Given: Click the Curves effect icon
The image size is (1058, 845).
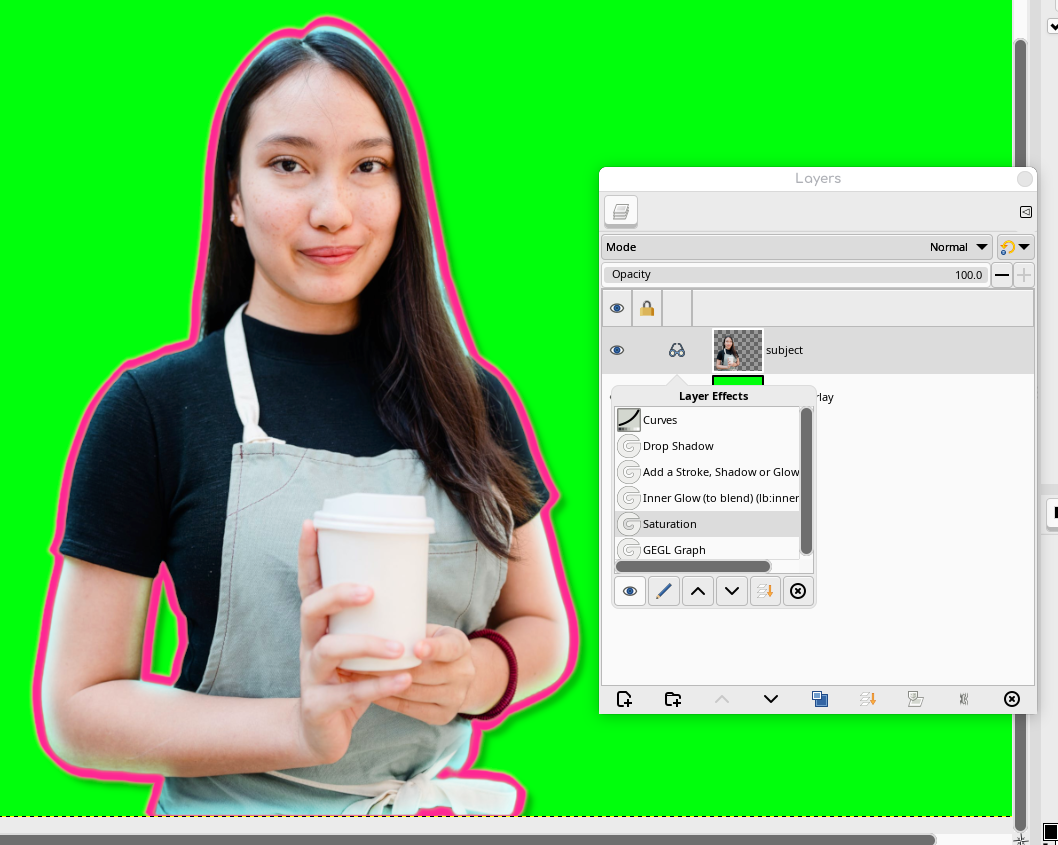Looking at the screenshot, I should [628, 420].
